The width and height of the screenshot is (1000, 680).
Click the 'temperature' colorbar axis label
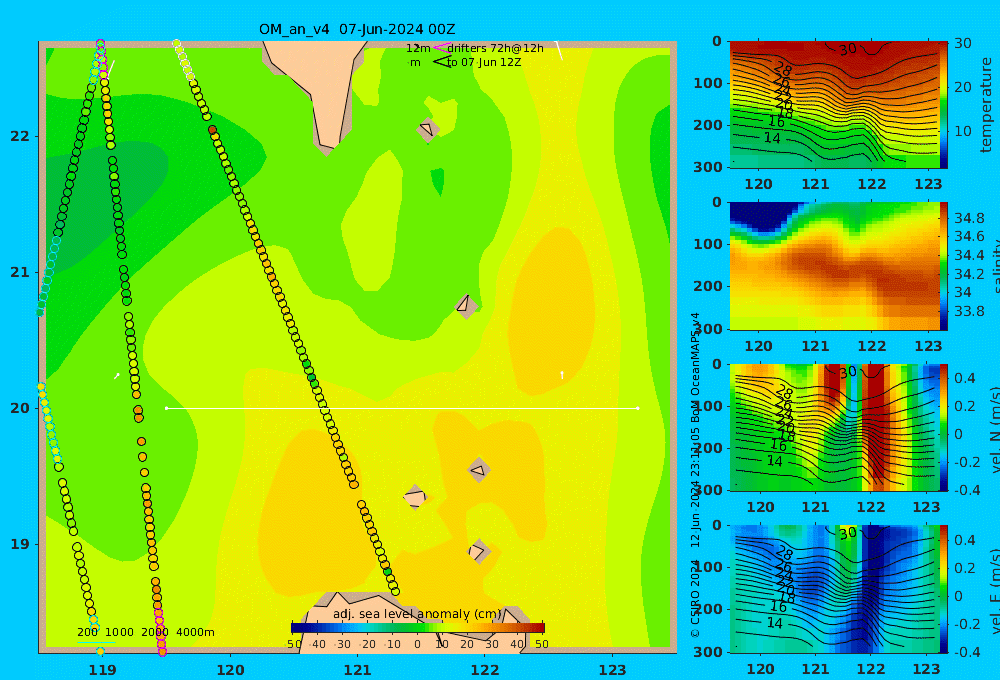(x=986, y=105)
